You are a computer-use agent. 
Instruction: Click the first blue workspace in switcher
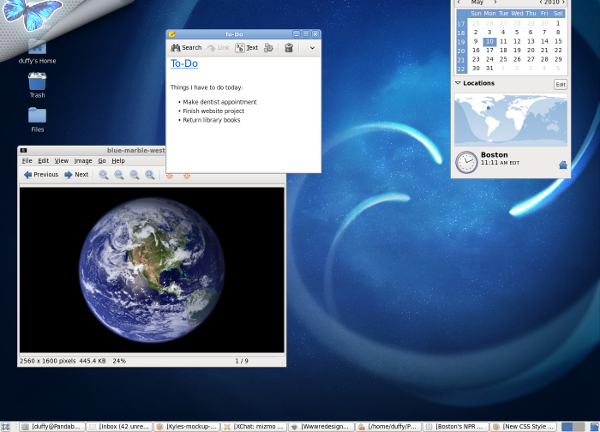(567, 427)
